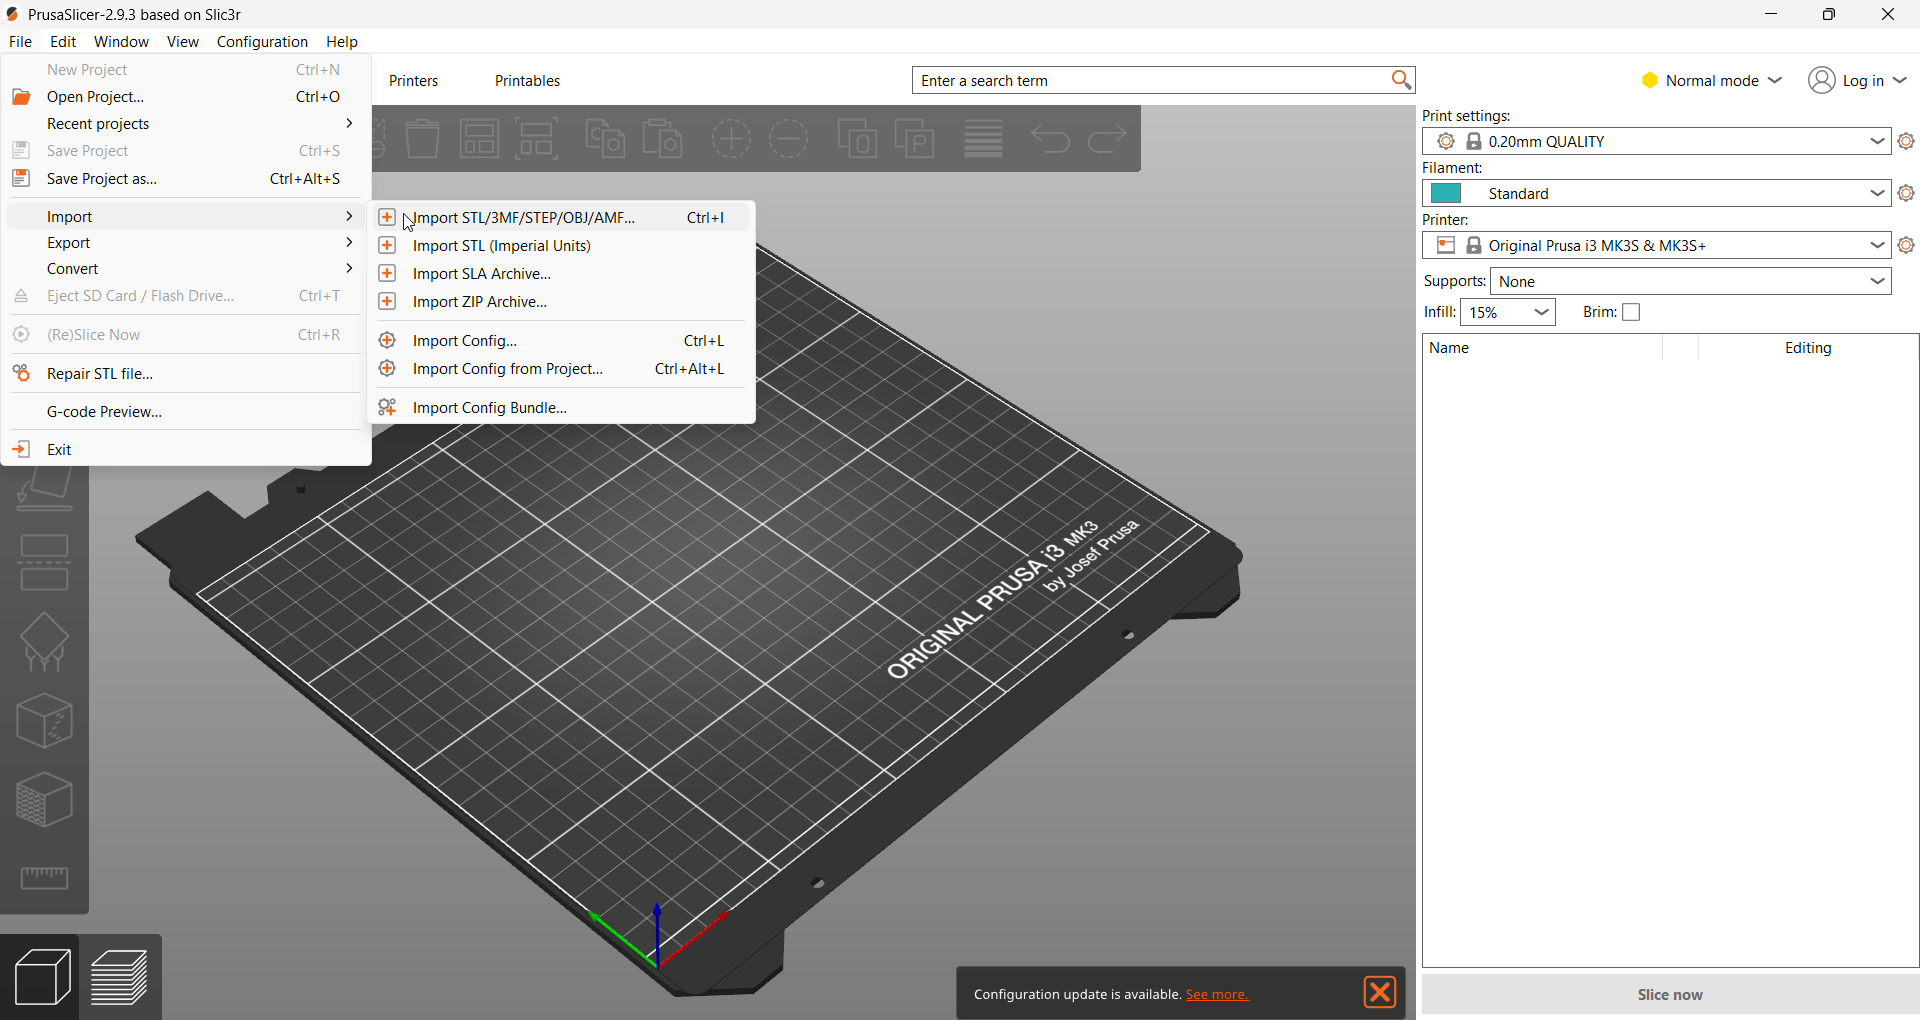Viewport: 1920px width, 1020px height.
Task: Click the Split to objects icon
Action: [857, 139]
